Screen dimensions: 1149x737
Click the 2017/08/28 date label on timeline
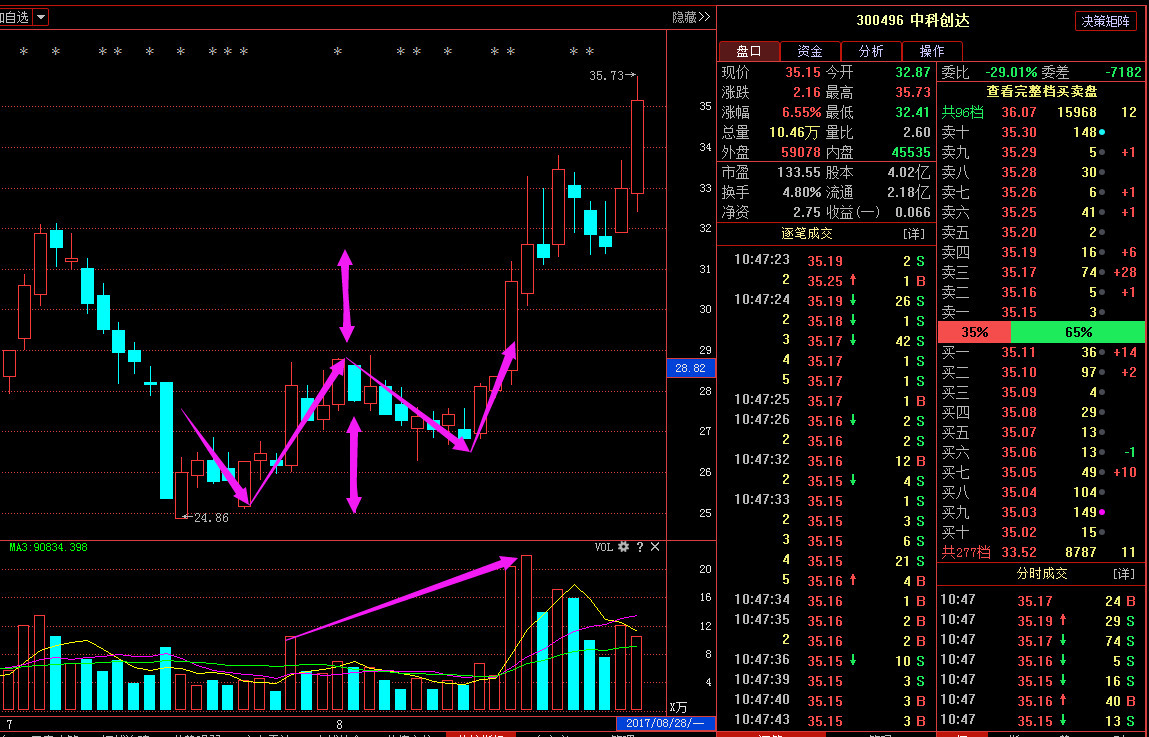[x=665, y=723]
